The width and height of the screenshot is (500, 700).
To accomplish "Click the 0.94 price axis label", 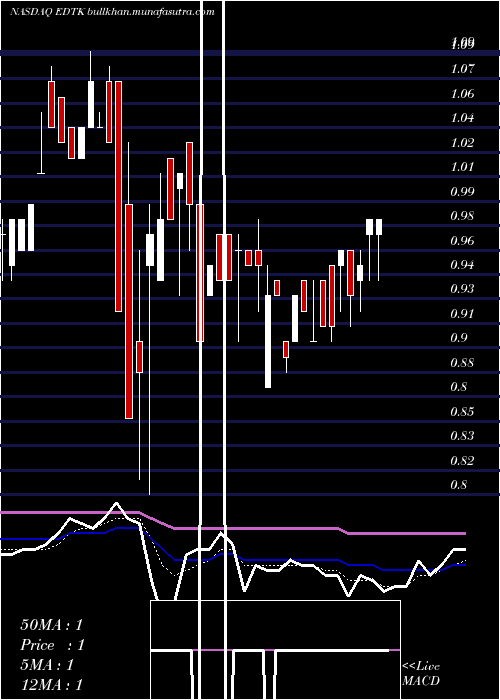I will click(462, 265).
